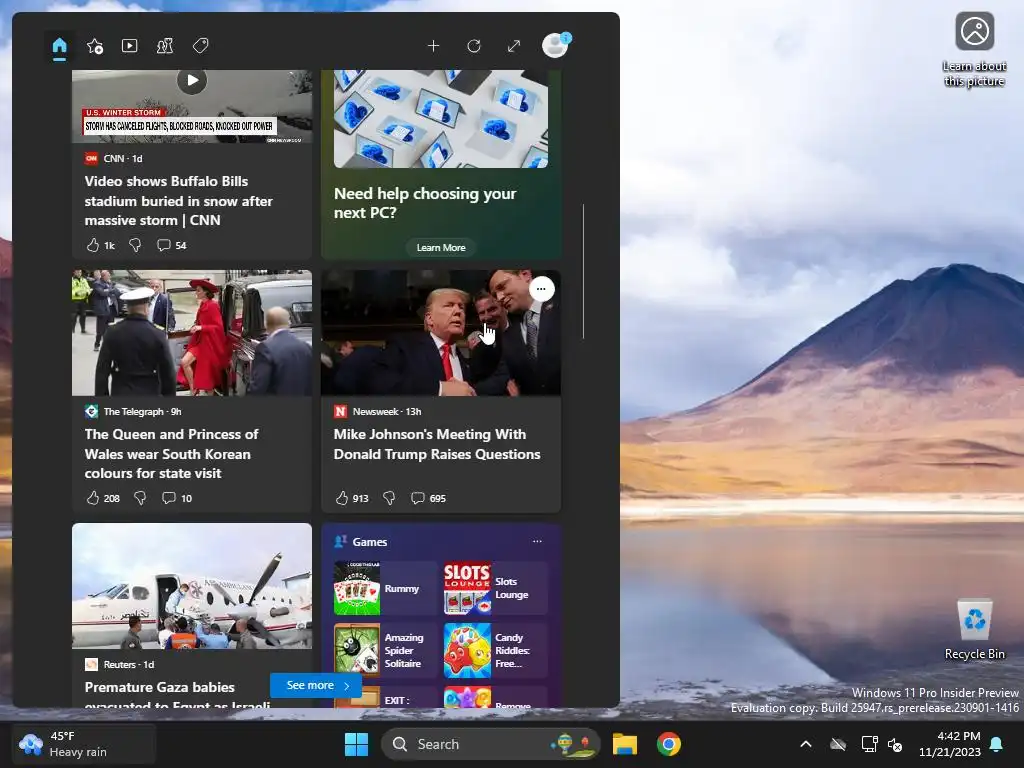Open Games widget more options
This screenshot has width=1024, height=768.
[x=537, y=541]
